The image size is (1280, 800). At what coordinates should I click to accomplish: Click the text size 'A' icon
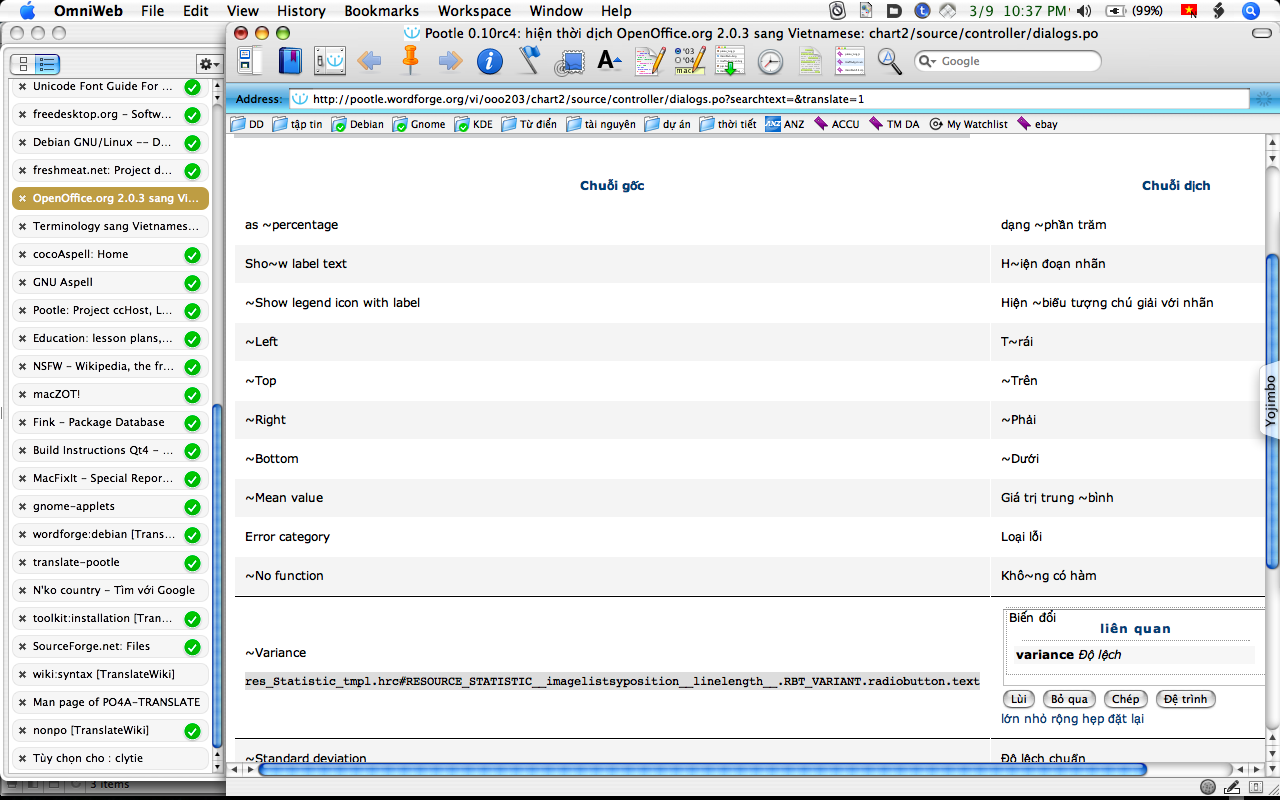point(609,61)
